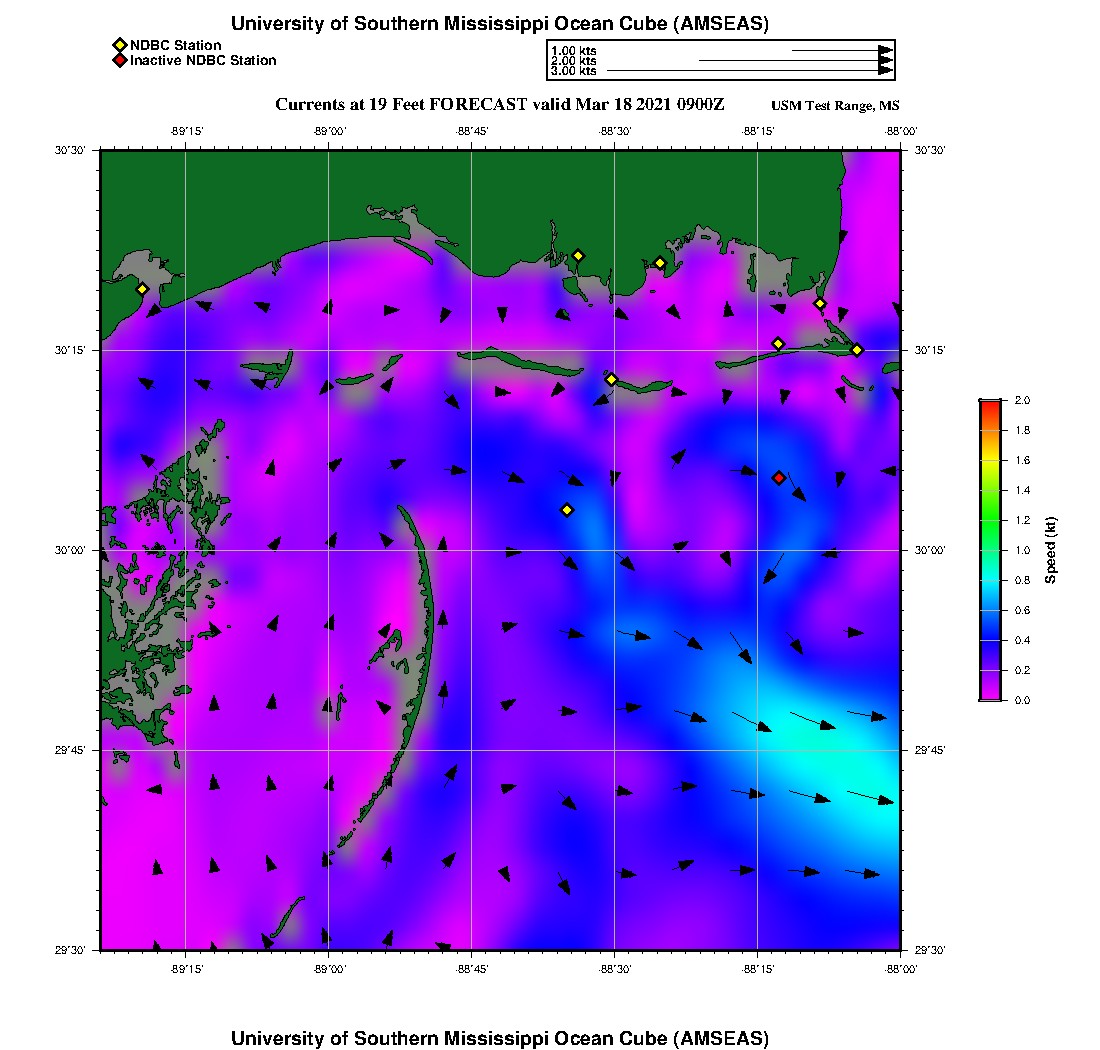Click the USM Test Range, MS label
The height and width of the screenshot is (1050, 1100).
835,106
